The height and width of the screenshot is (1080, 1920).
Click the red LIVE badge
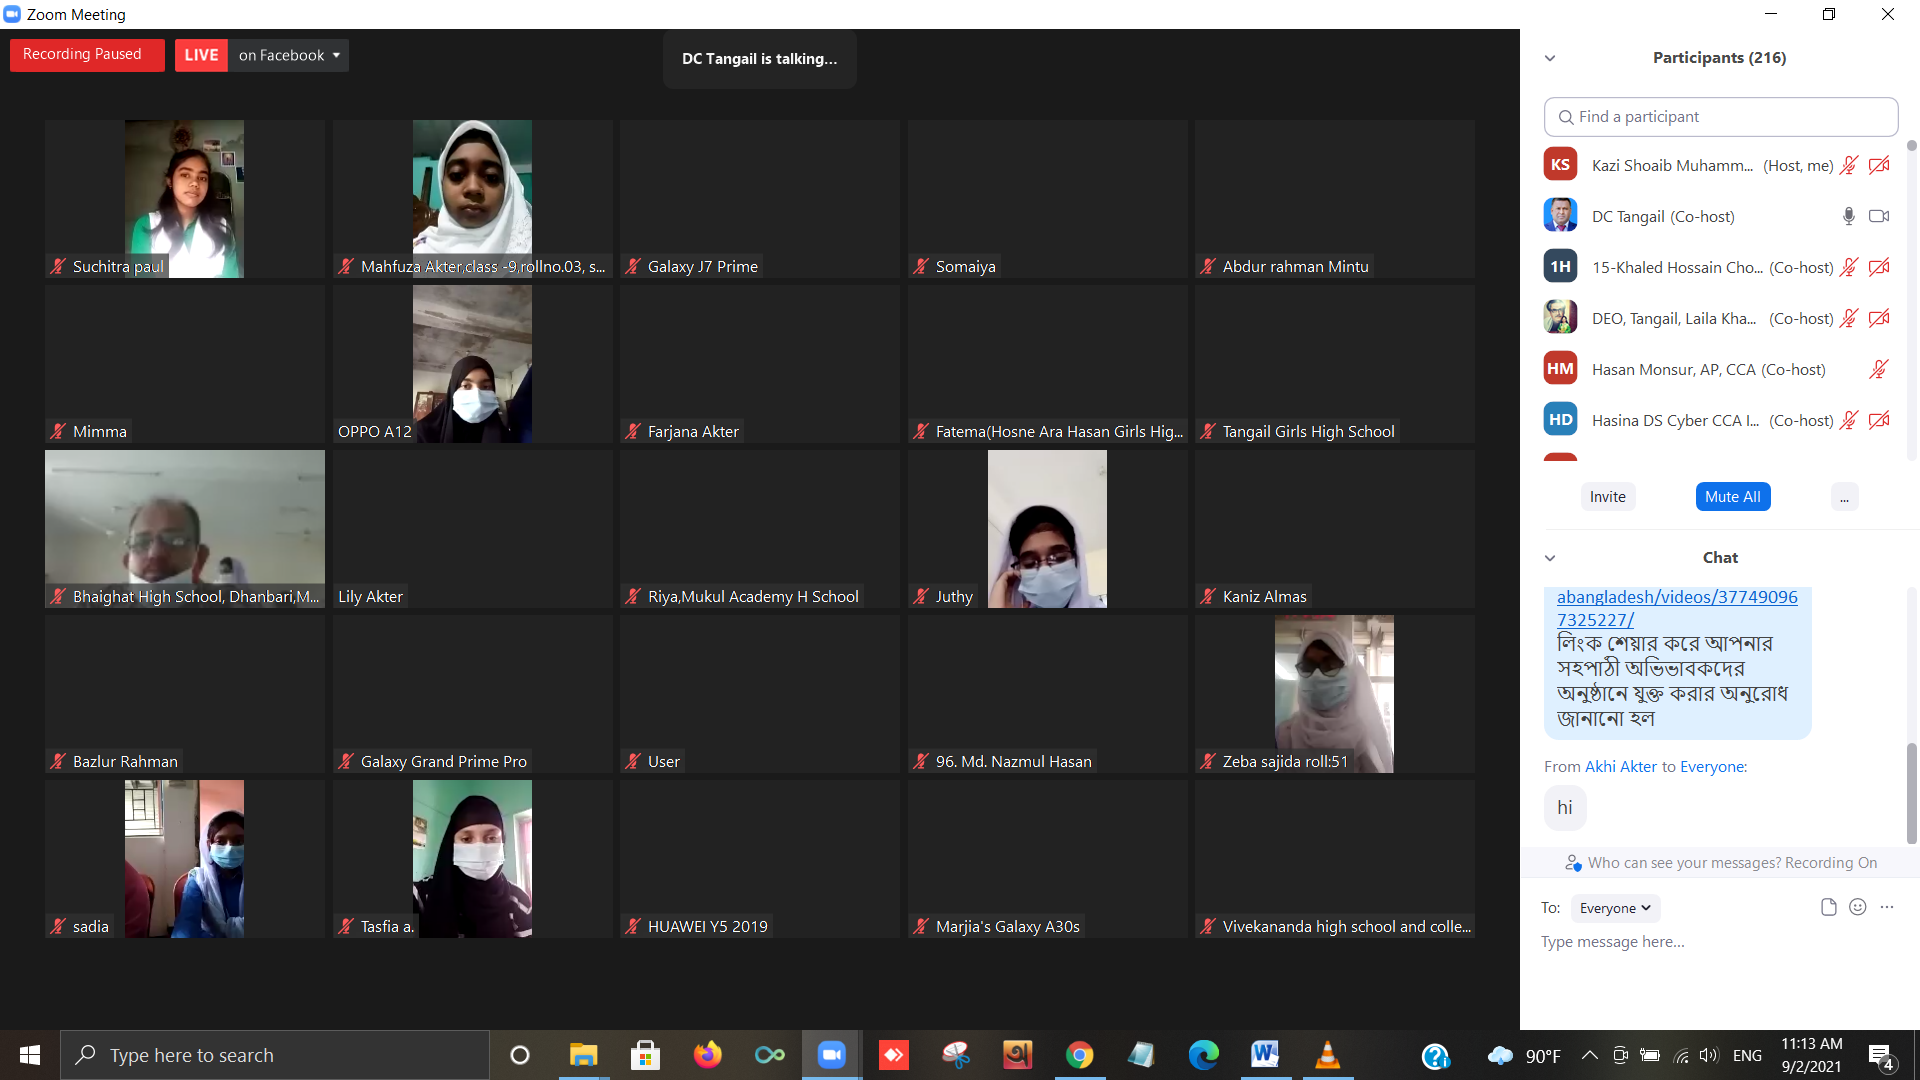pos(201,55)
